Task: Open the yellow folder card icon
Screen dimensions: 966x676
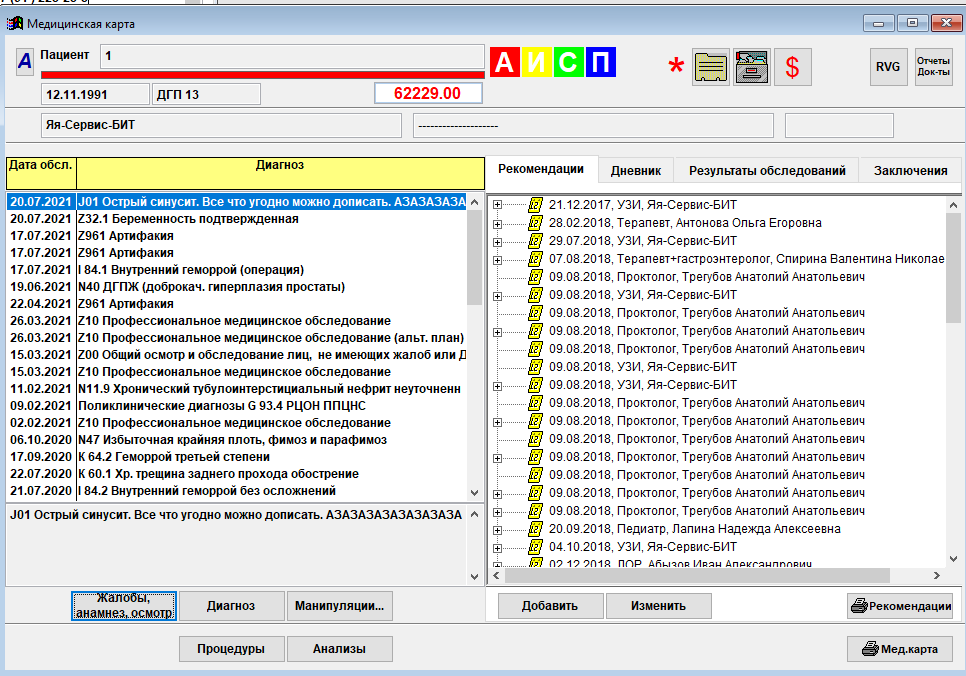Action: point(711,67)
